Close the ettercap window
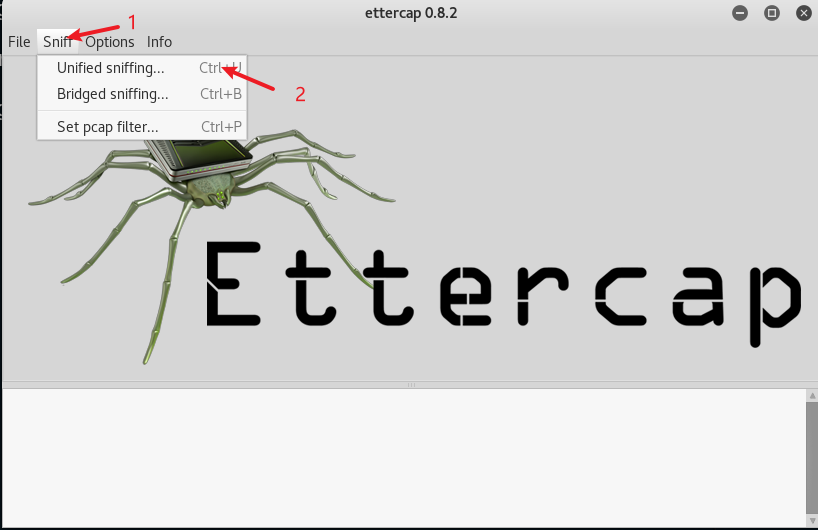The image size is (818, 530). (x=802, y=13)
